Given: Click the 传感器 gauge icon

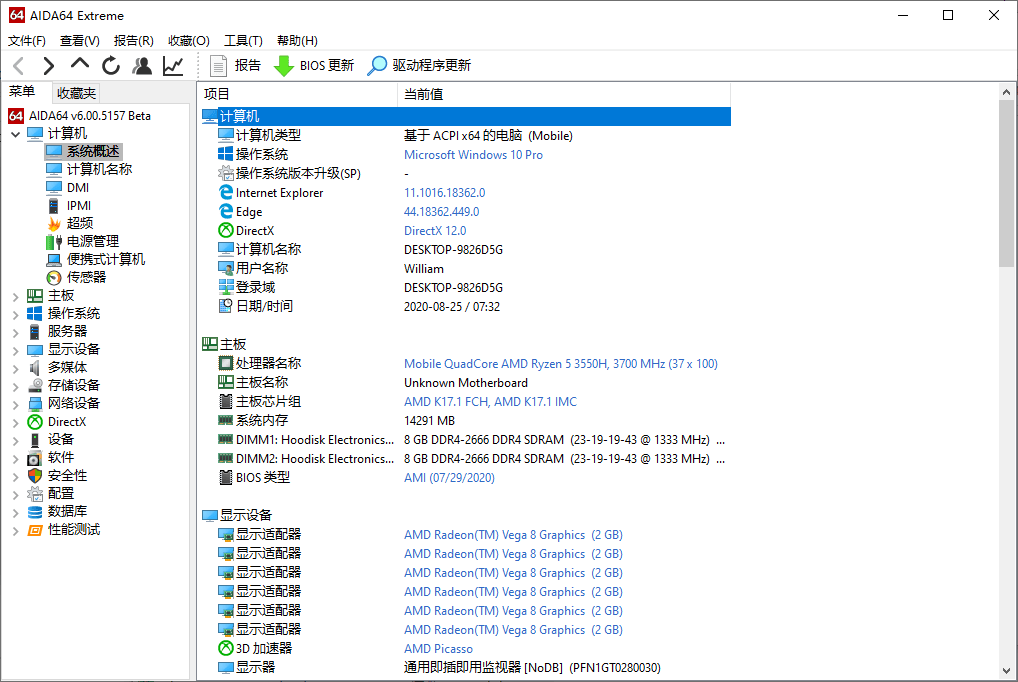Looking at the screenshot, I should pyautogui.click(x=54, y=278).
